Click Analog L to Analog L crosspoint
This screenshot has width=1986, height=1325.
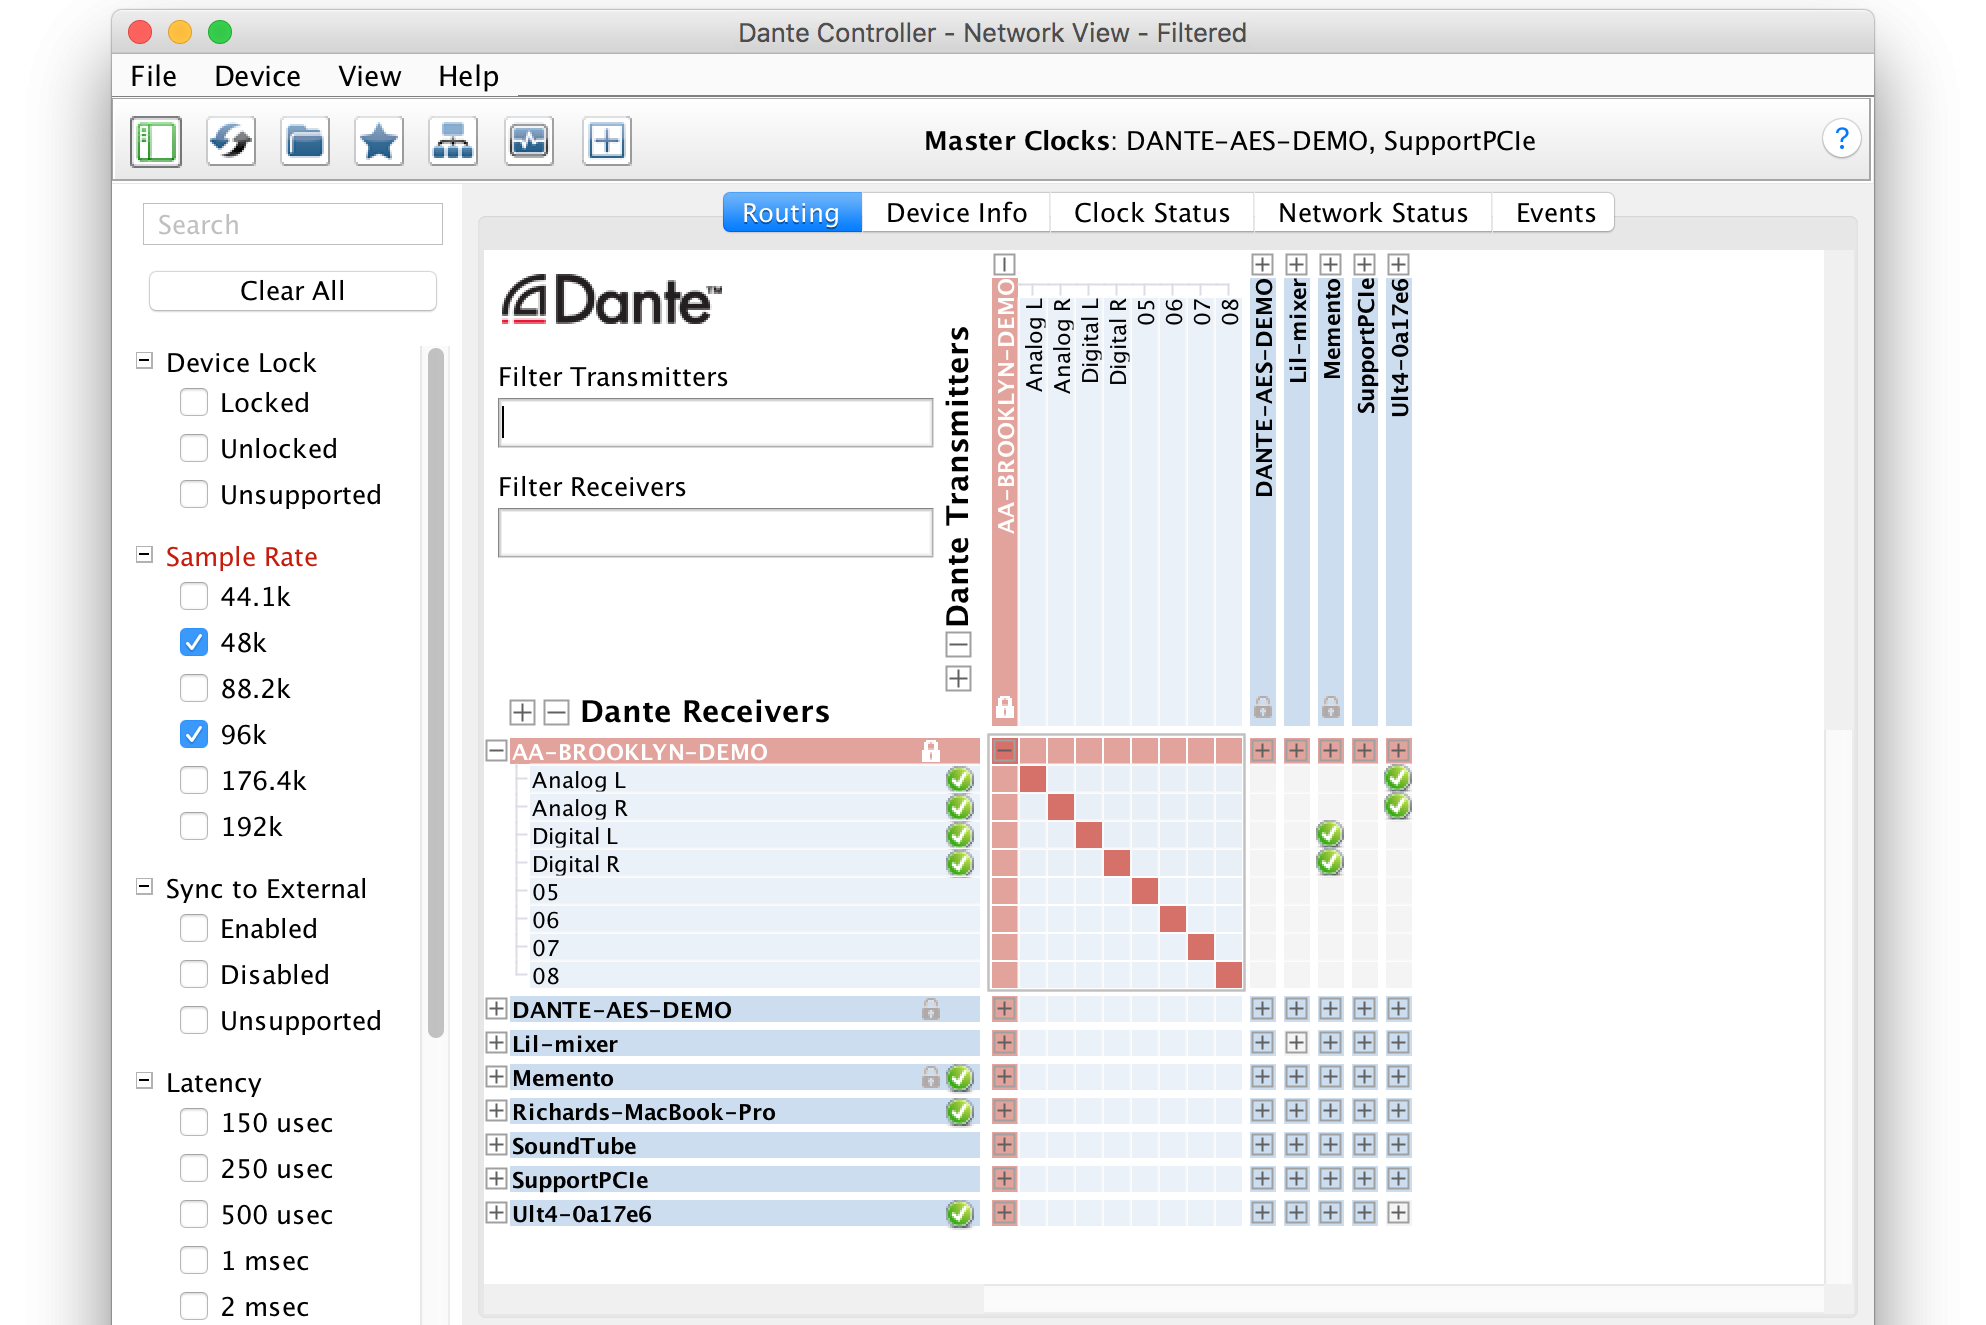(1033, 779)
